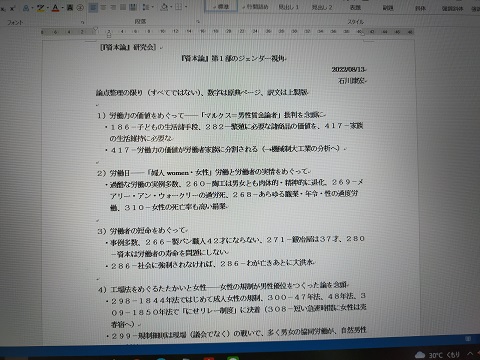Open font settings dialog launcher
Viewport: 480px width, 360px height.
(82, 22)
